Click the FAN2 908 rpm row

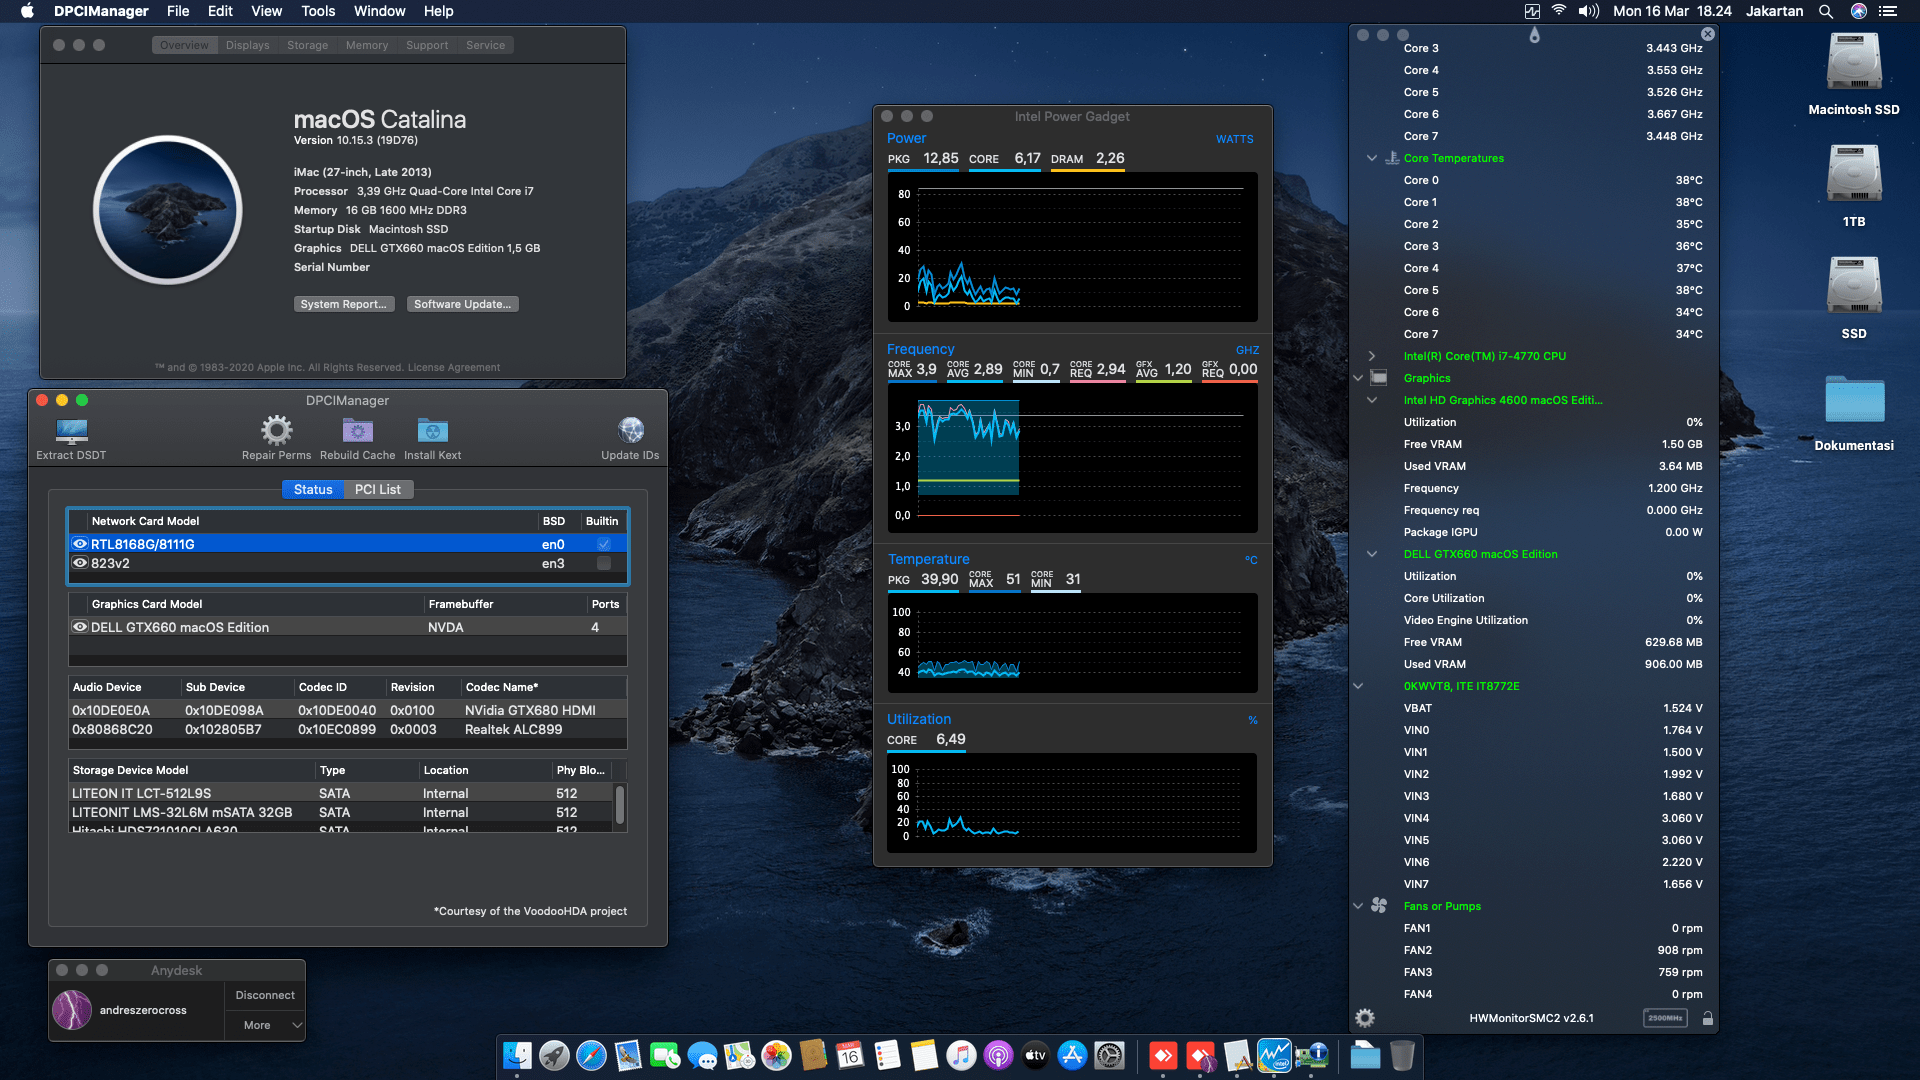pos(1552,950)
